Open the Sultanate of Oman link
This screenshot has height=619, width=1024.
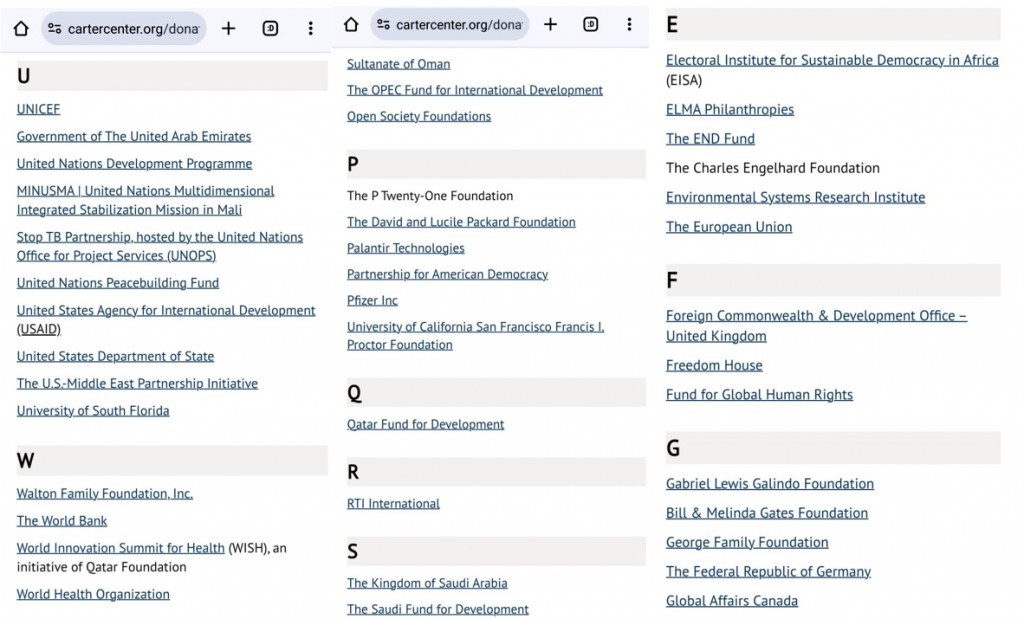tap(398, 64)
